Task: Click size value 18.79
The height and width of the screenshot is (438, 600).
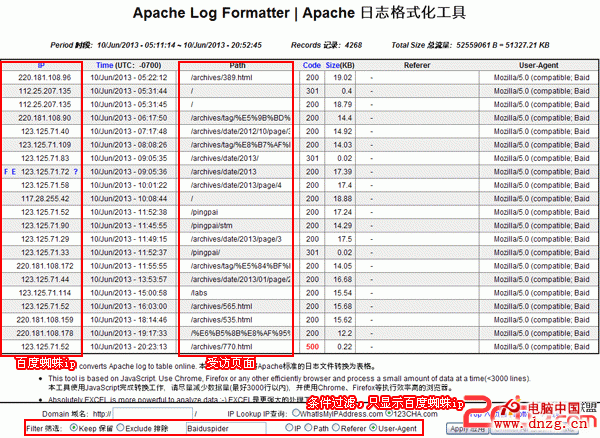Action: (342, 104)
